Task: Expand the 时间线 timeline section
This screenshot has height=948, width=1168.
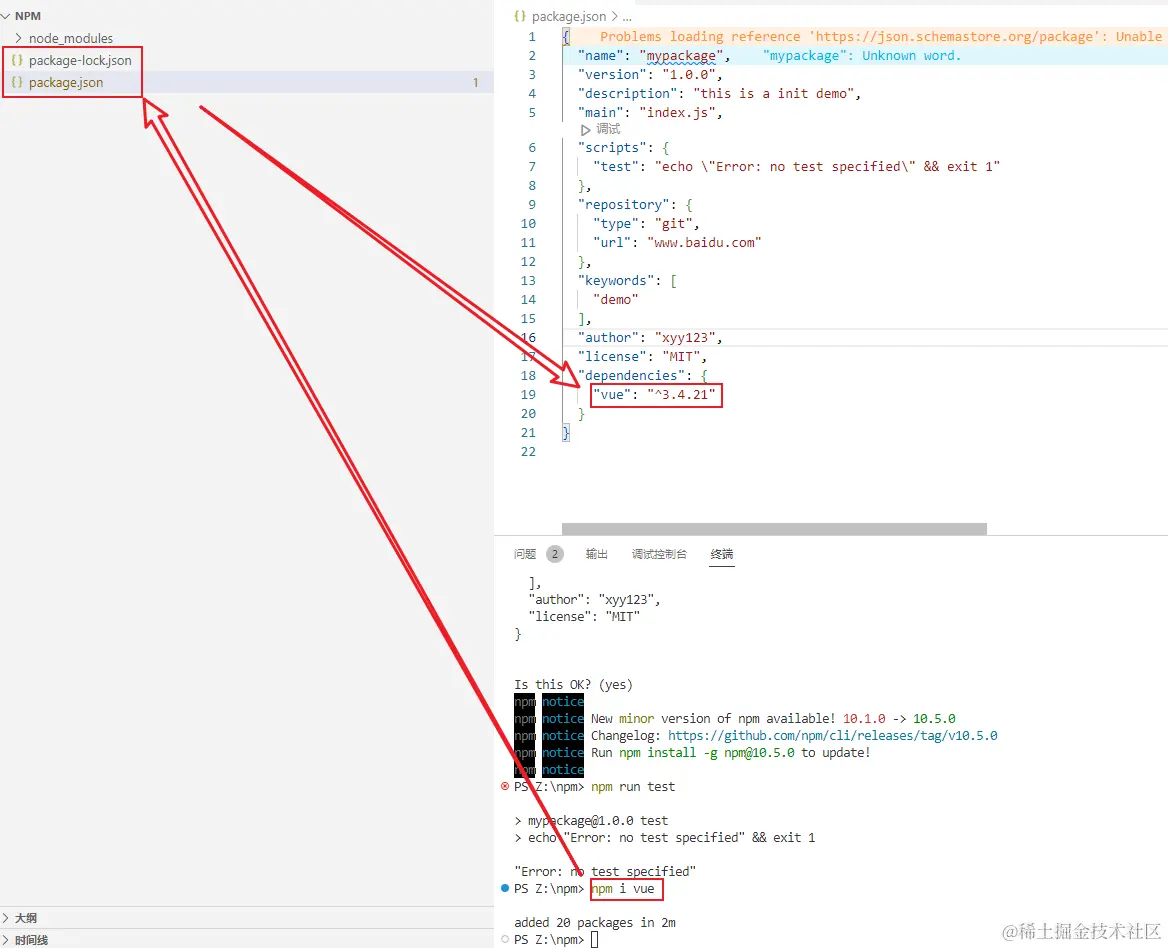Action: pyautogui.click(x=31, y=940)
